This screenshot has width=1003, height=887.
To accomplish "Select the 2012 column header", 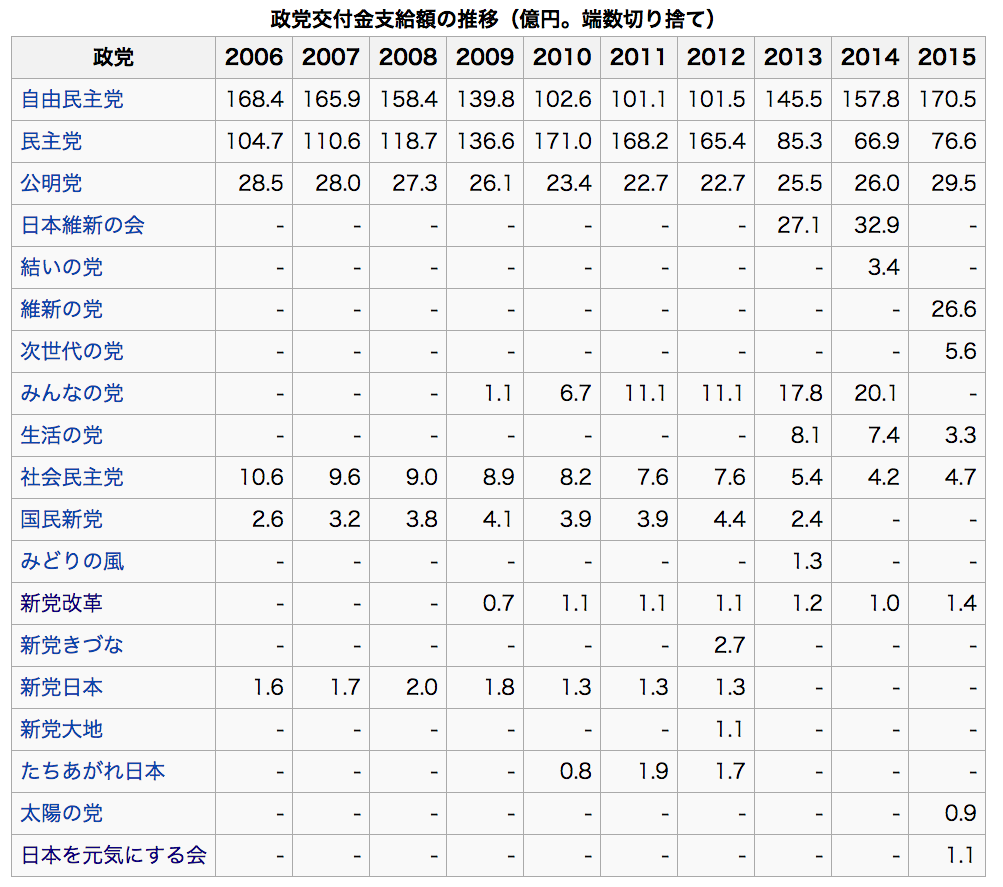I will coord(716,58).
